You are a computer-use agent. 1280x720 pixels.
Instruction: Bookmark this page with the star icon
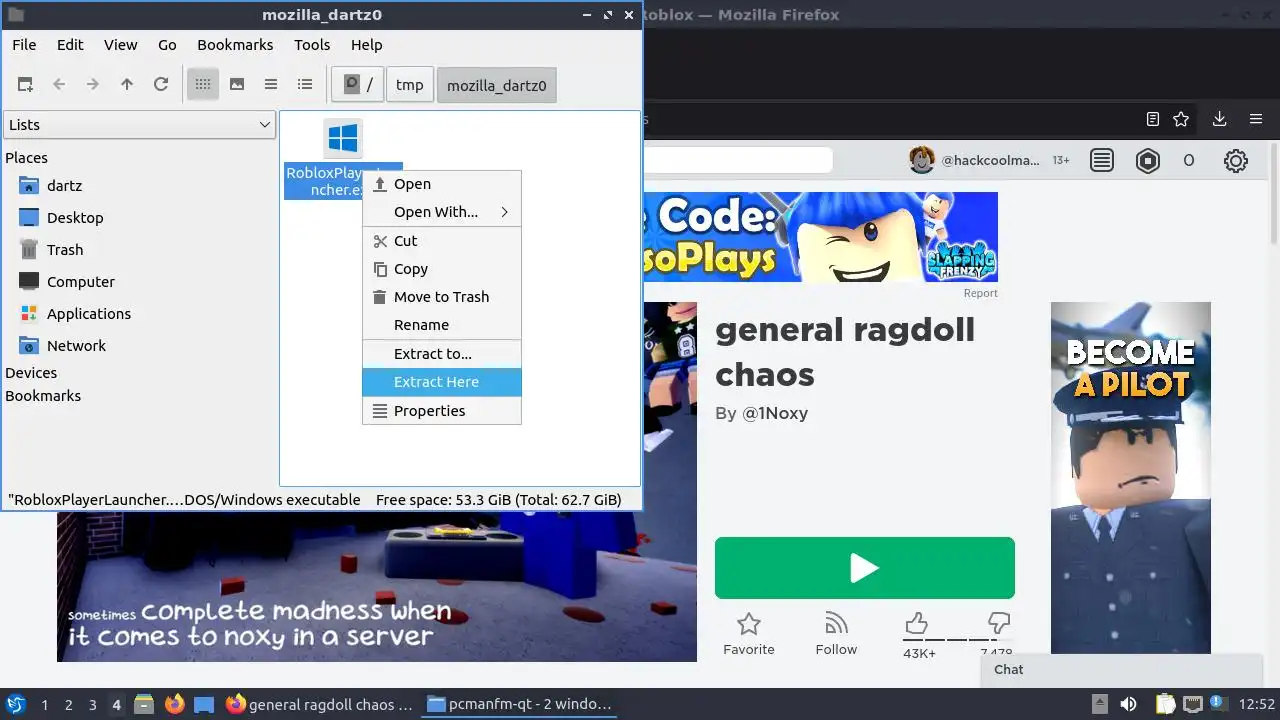point(1181,119)
